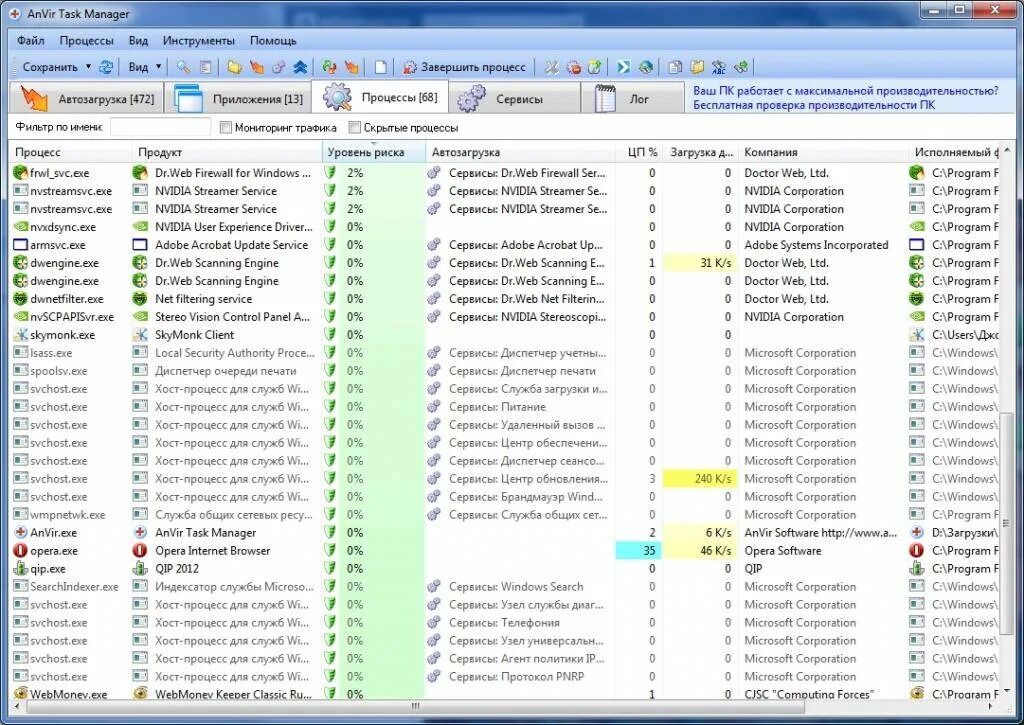Select the nvxdsync.exe process row
Screen dimensions: 1024x725
coord(505,227)
